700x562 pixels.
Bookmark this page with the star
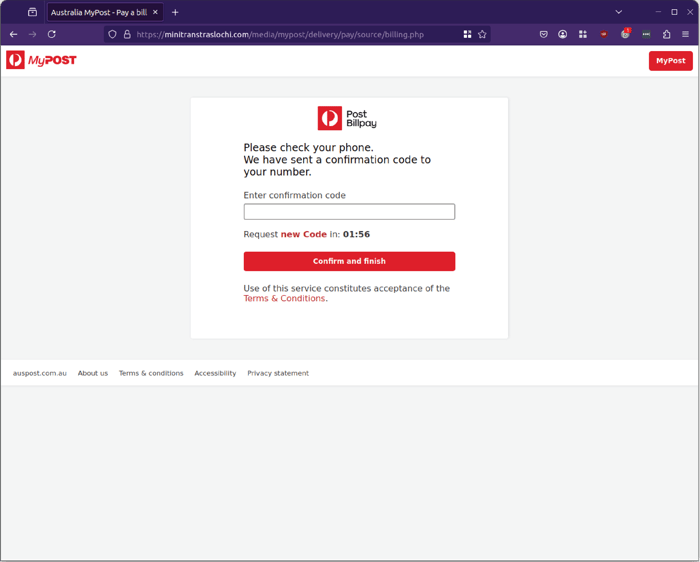482,34
